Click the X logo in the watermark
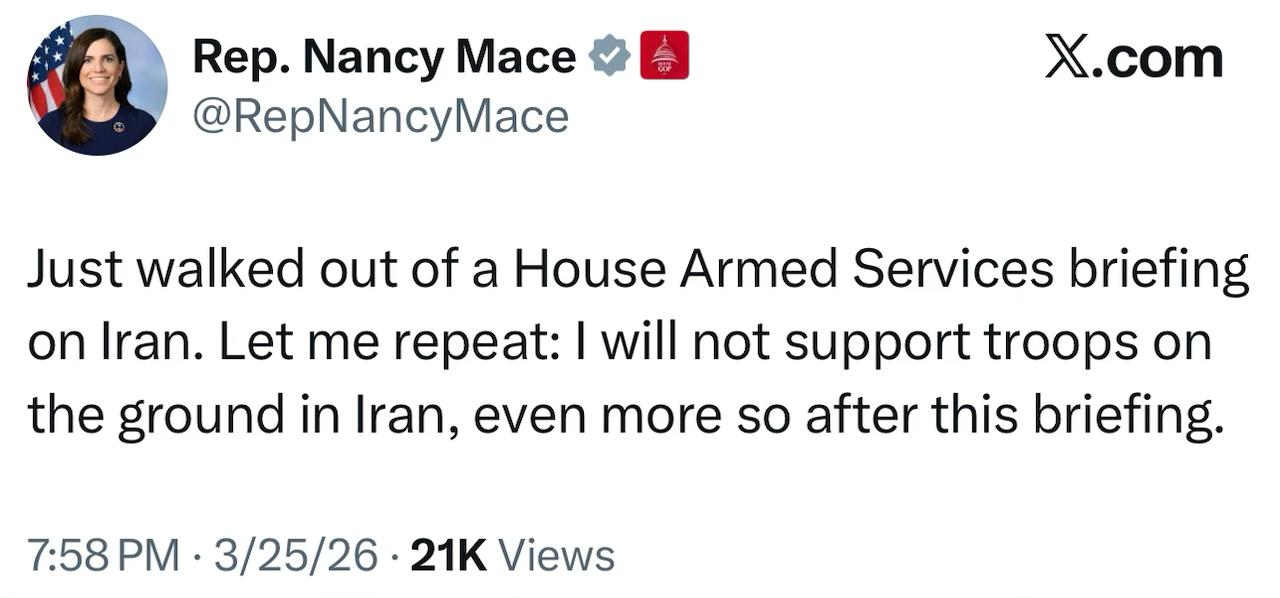The width and height of the screenshot is (1280, 598). click(1070, 56)
